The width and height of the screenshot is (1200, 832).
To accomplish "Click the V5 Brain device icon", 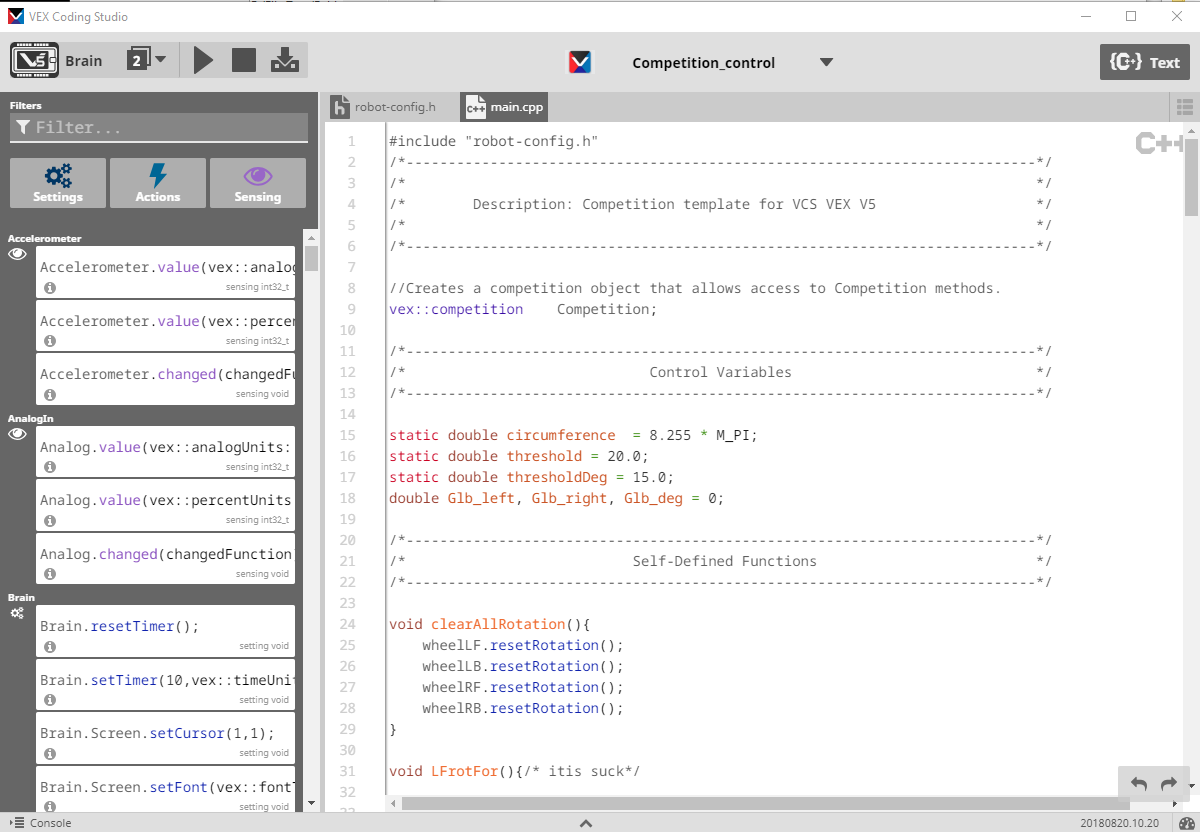I will (x=35, y=60).
